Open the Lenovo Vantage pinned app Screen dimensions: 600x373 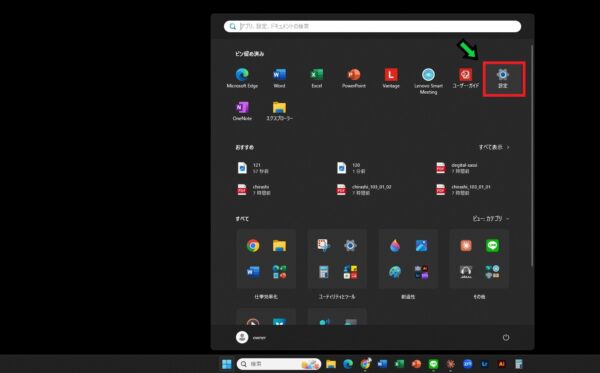pyautogui.click(x=391, y=78)
